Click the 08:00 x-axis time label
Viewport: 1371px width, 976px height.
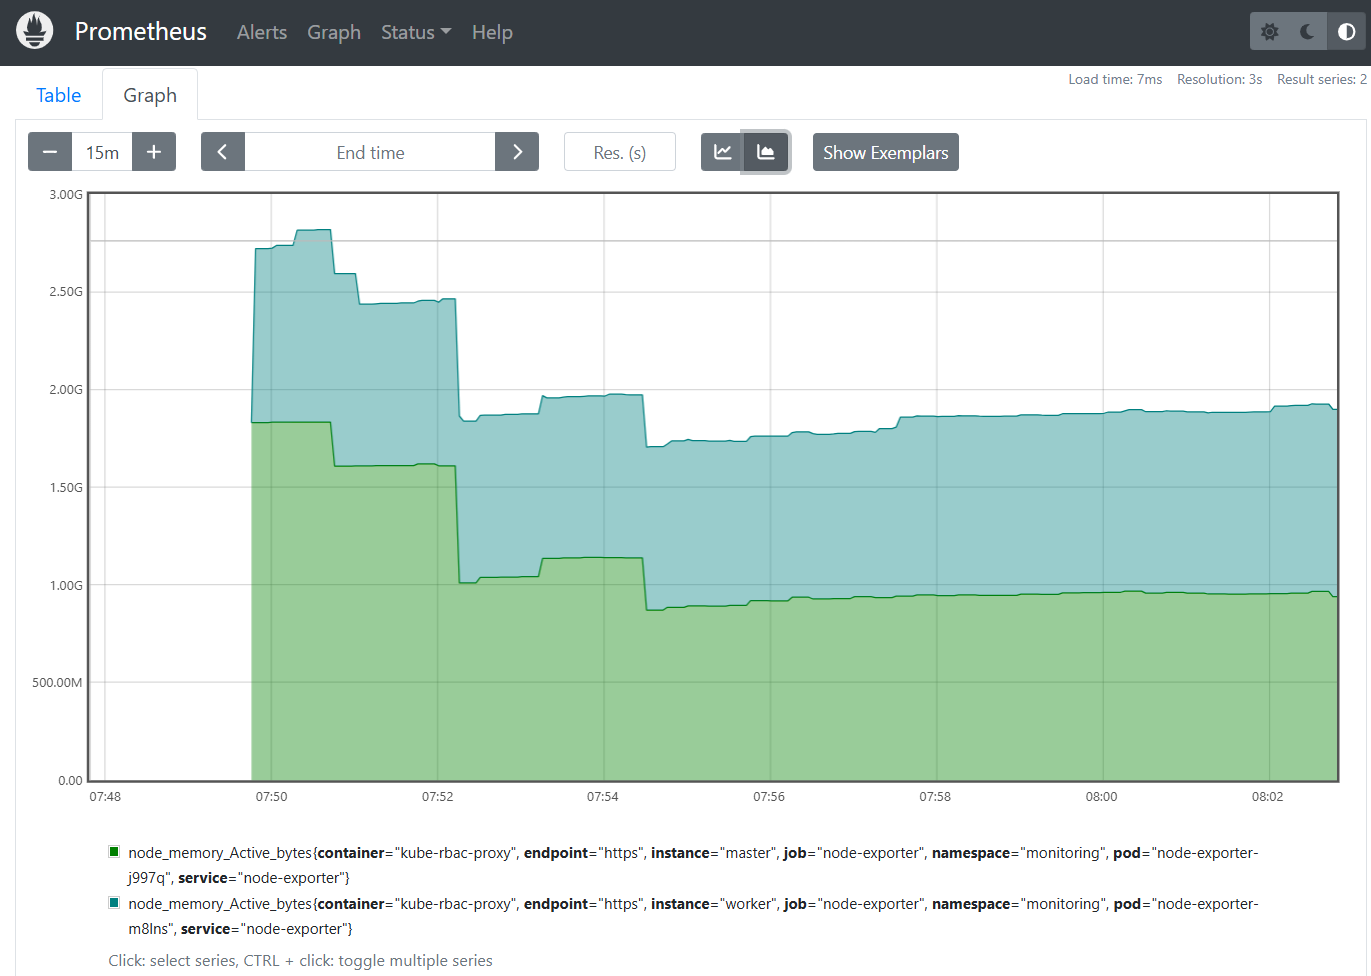point(1101,797)
